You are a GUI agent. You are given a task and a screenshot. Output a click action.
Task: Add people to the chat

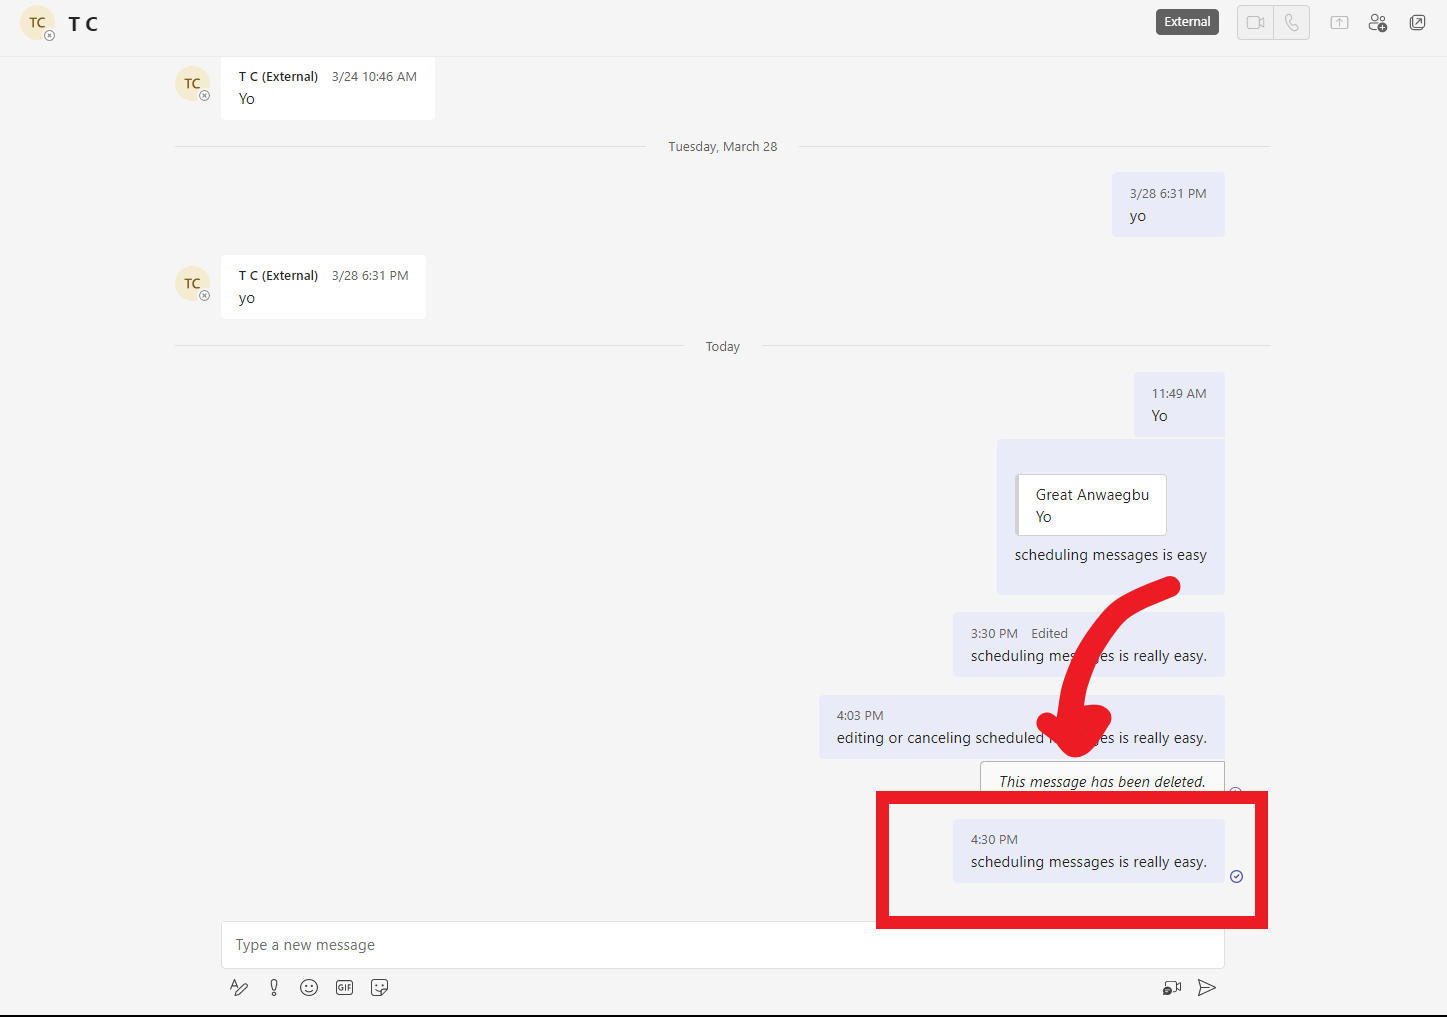[x=1378, y=22]
